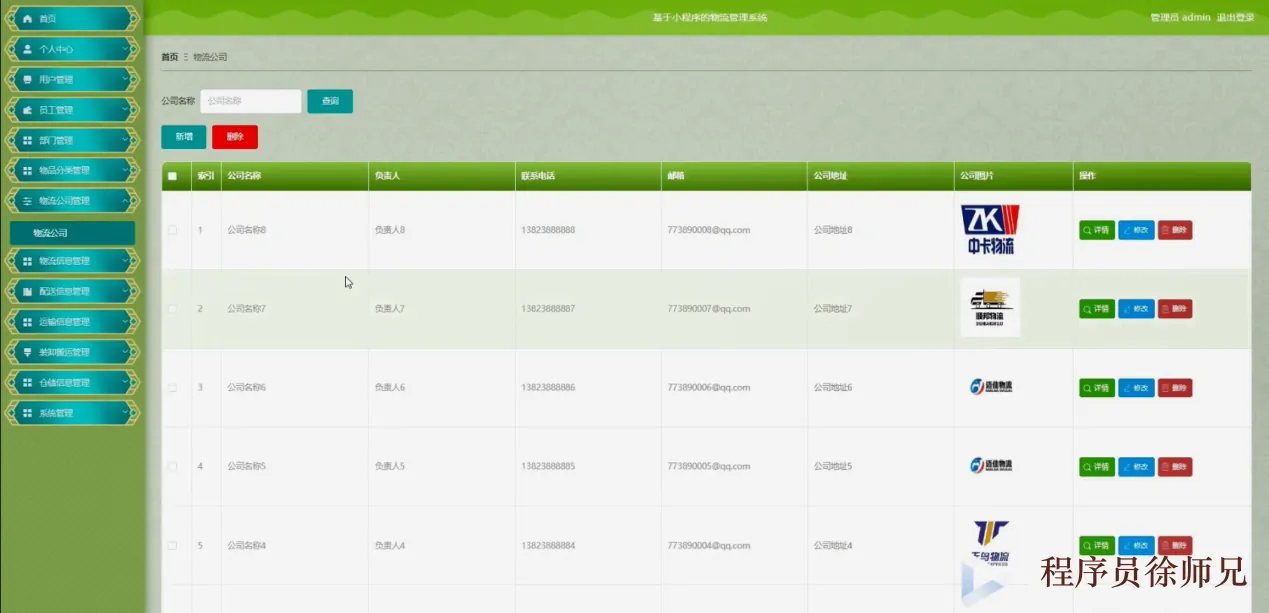Click the grid icon beside 物流信息管理
The image size is (1269, 613).
click(x=28, y=261)
